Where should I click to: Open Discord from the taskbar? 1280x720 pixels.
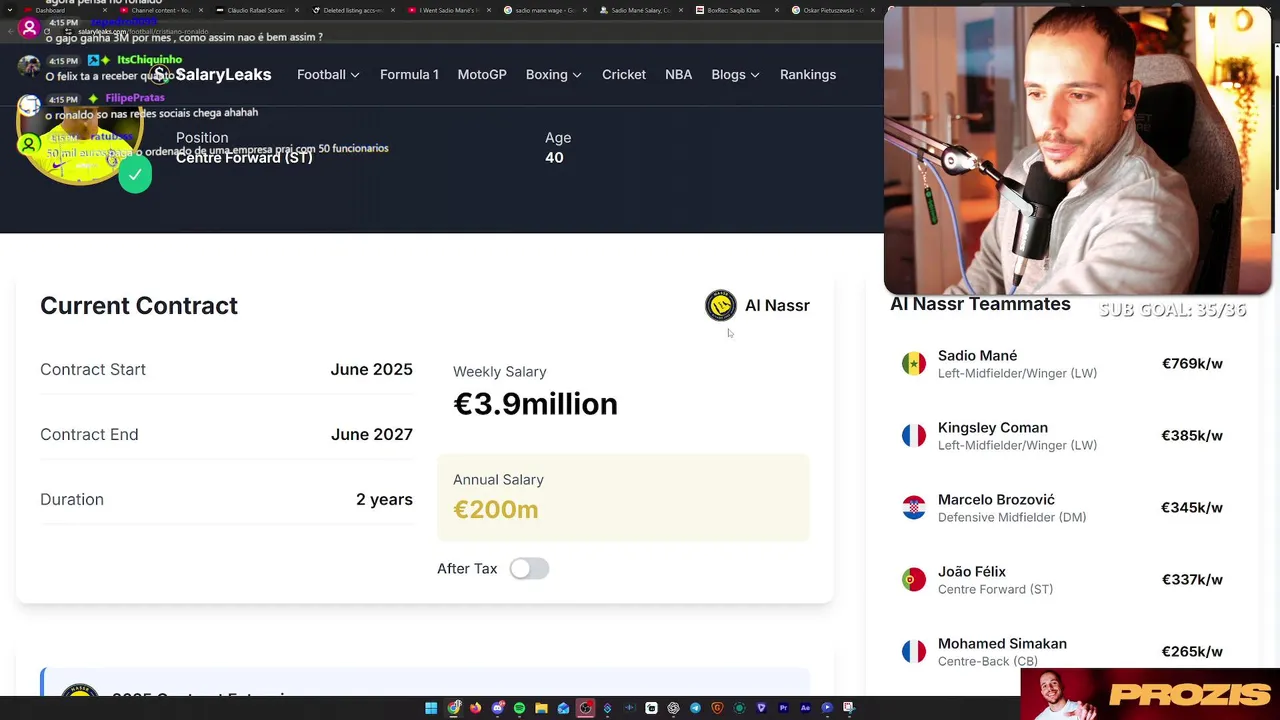click(x=498, y=708)
